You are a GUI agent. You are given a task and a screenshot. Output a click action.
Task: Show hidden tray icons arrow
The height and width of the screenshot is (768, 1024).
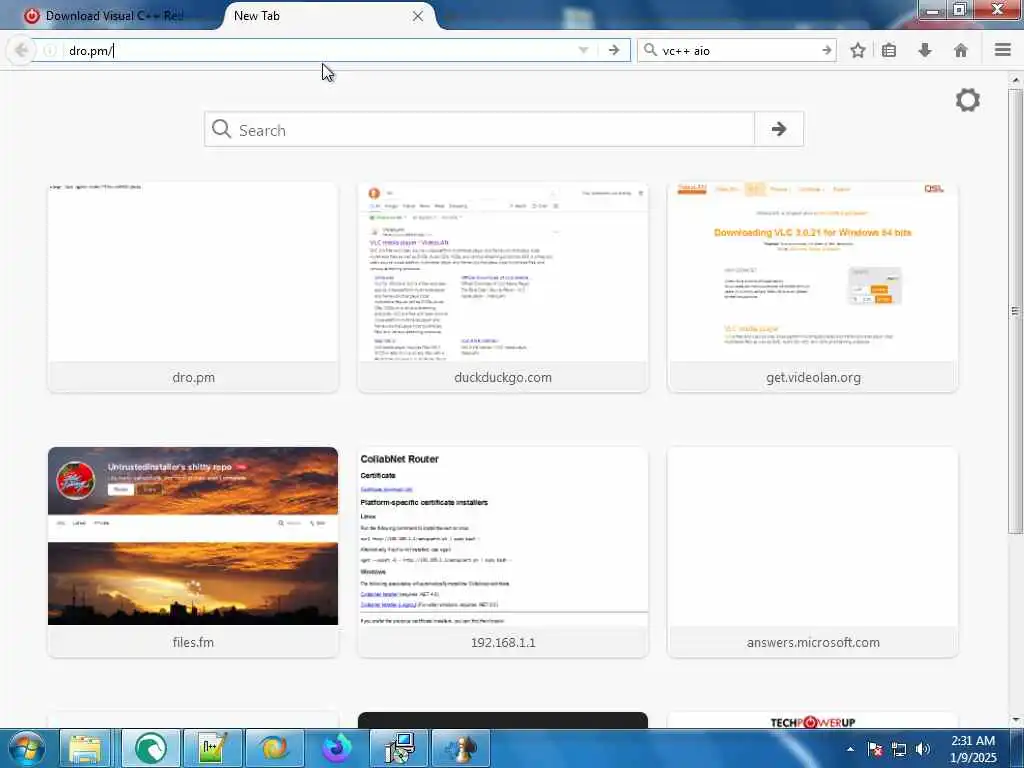tap(850, 749)
